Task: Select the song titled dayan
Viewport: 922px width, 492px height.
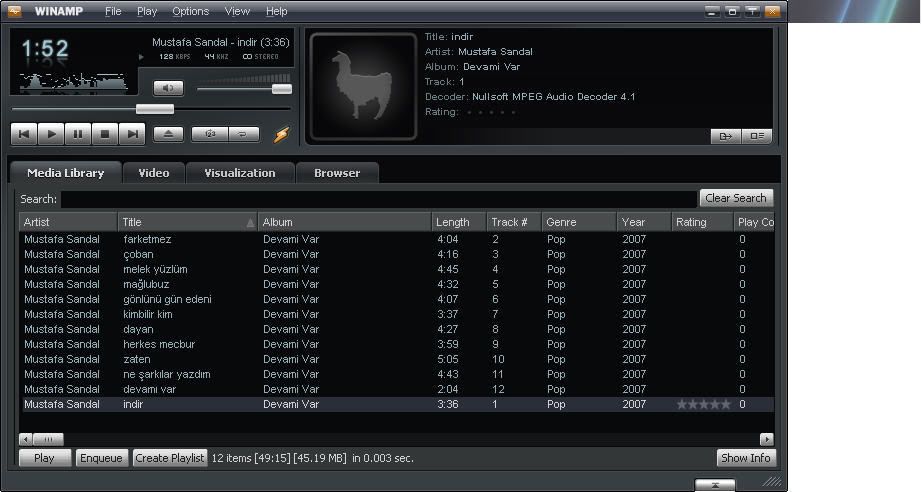Action: click(397, 329)
